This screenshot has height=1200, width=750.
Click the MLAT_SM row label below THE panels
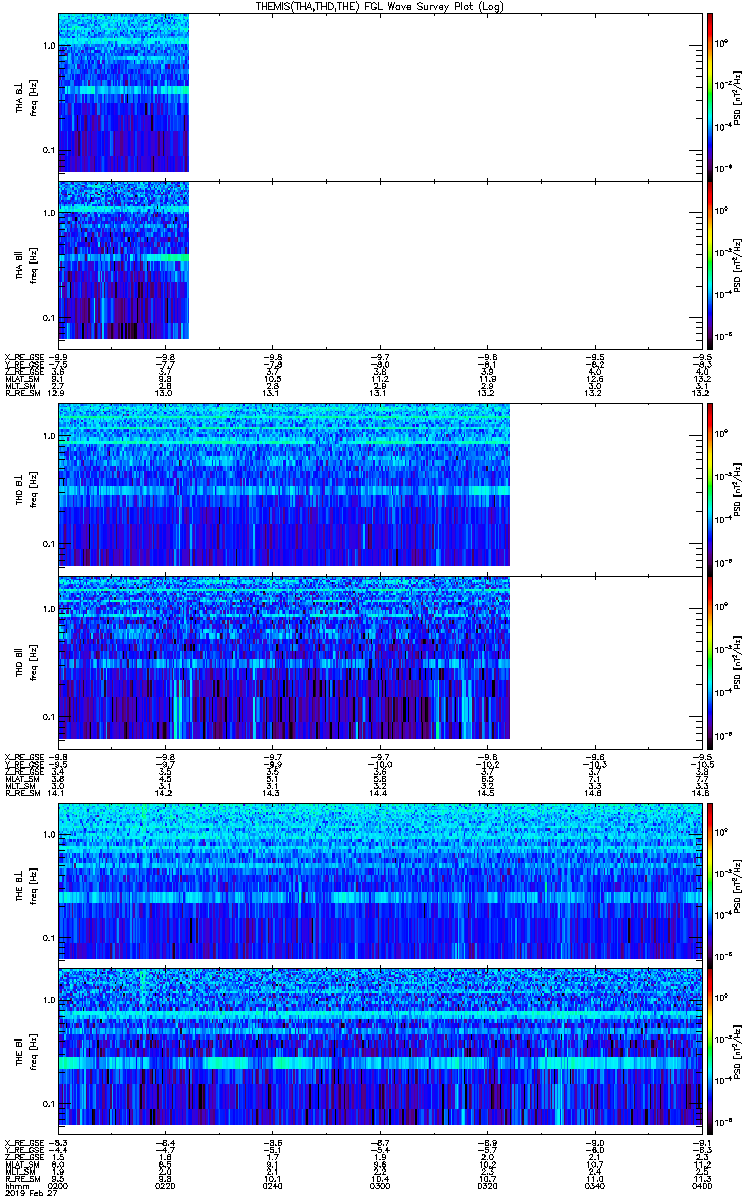24,1165
